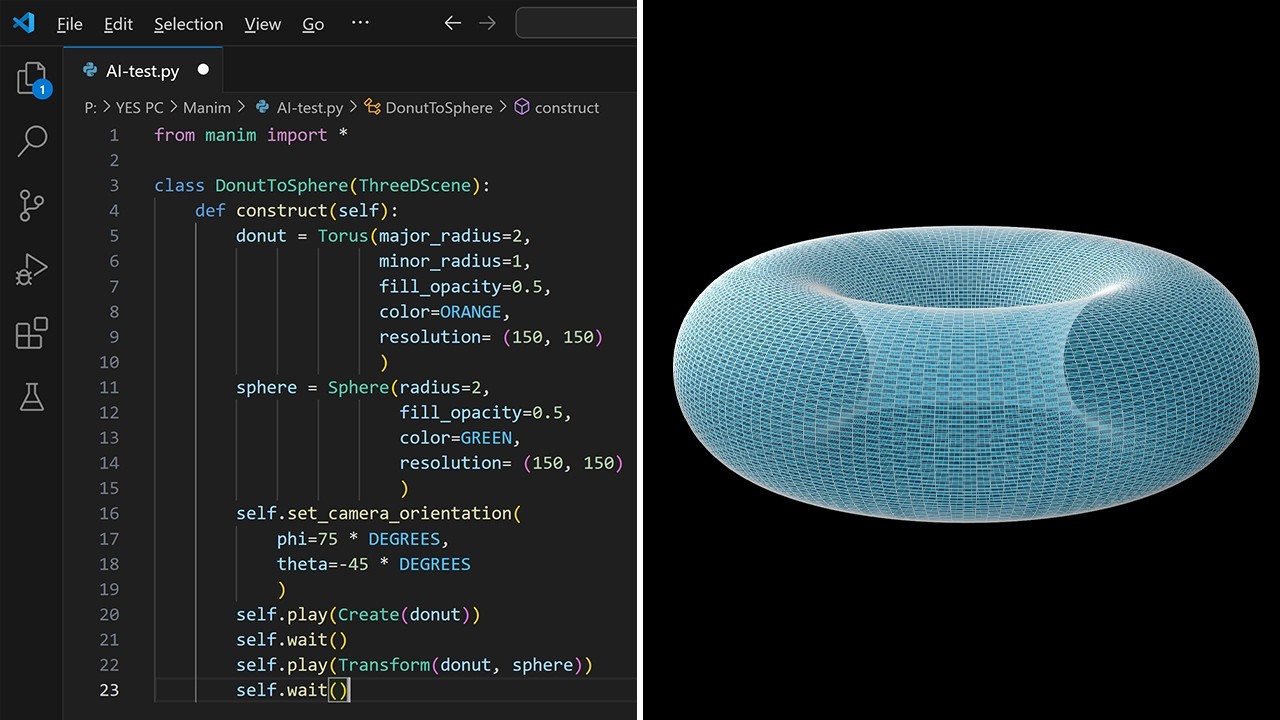
Task: Open the Search view in activity bar
Action: [x=32, y=141]
